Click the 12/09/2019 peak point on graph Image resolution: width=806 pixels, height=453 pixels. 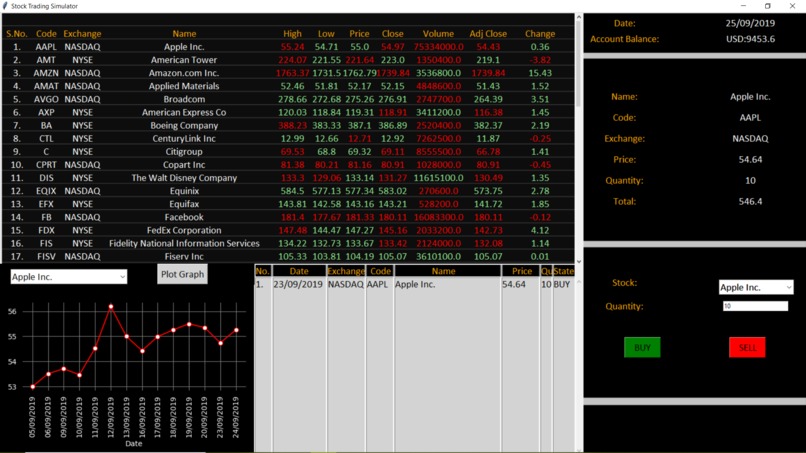coord(111,306)
